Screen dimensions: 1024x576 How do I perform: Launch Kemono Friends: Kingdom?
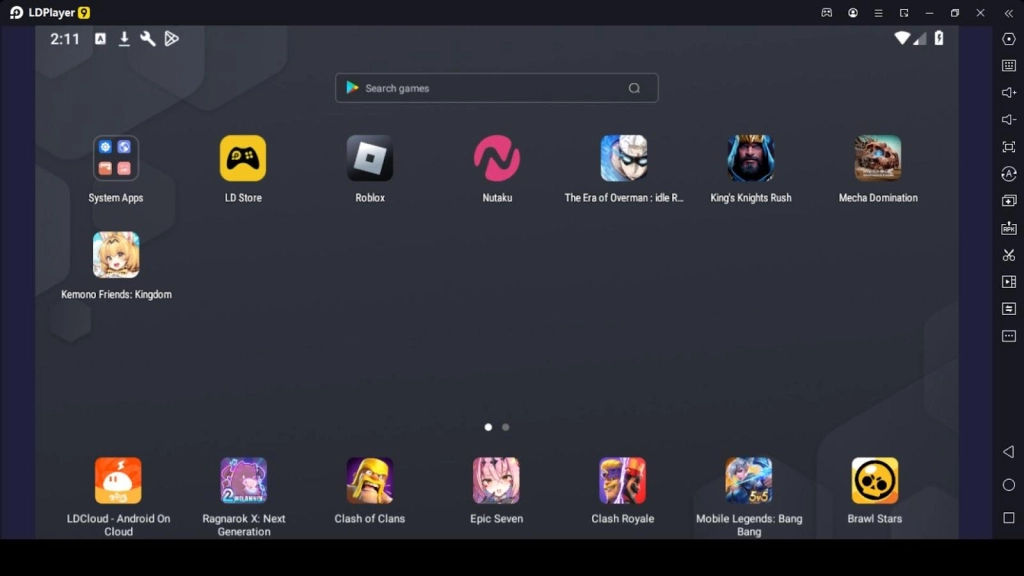click(116, 255)
